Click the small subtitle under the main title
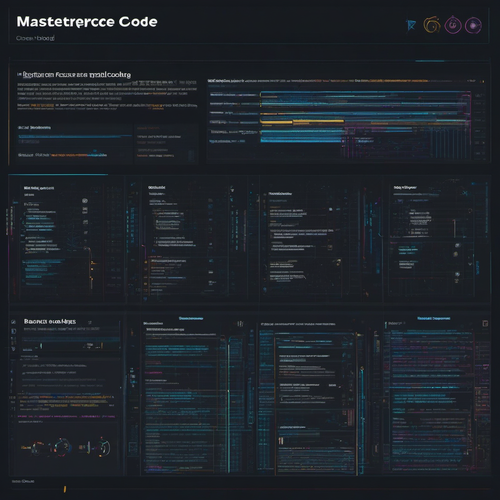500x500 pixels. [35, 38]
